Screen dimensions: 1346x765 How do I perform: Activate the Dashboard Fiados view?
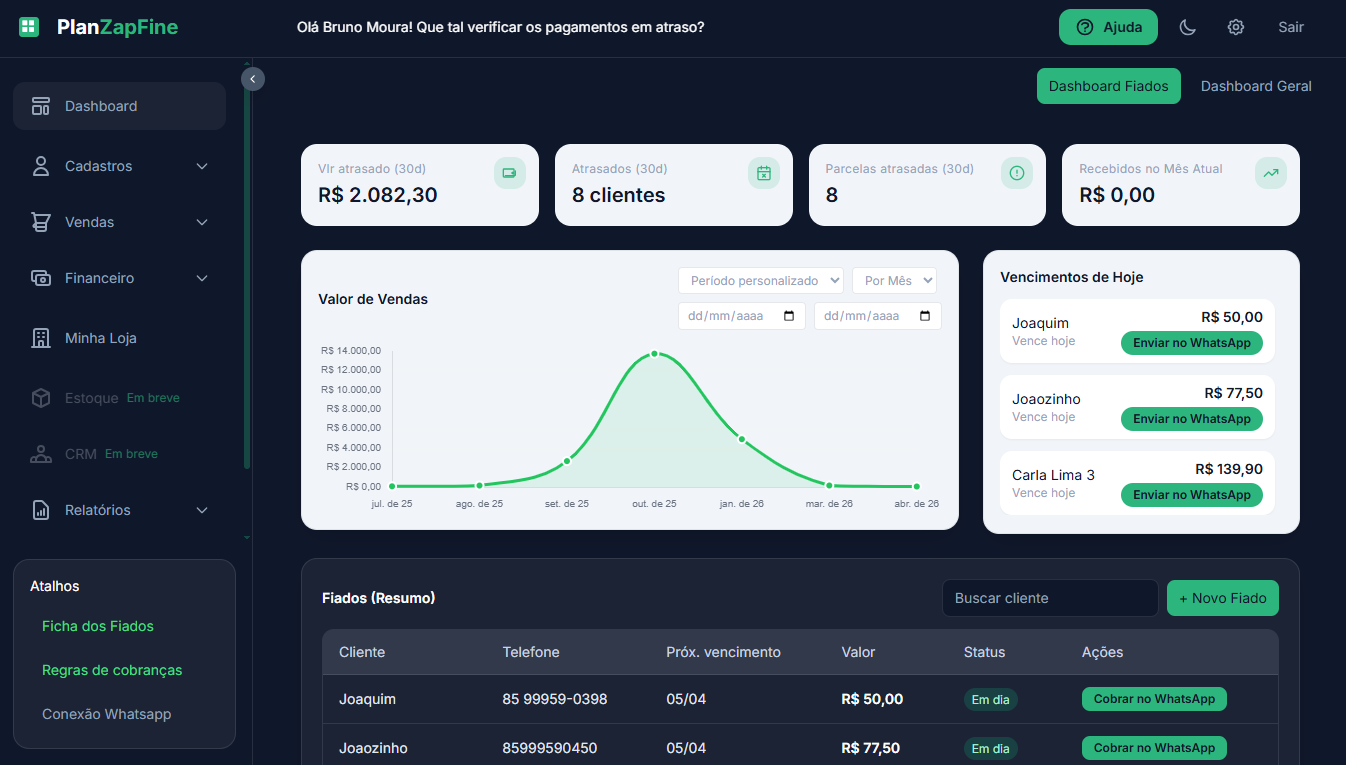pos(1108,86)
